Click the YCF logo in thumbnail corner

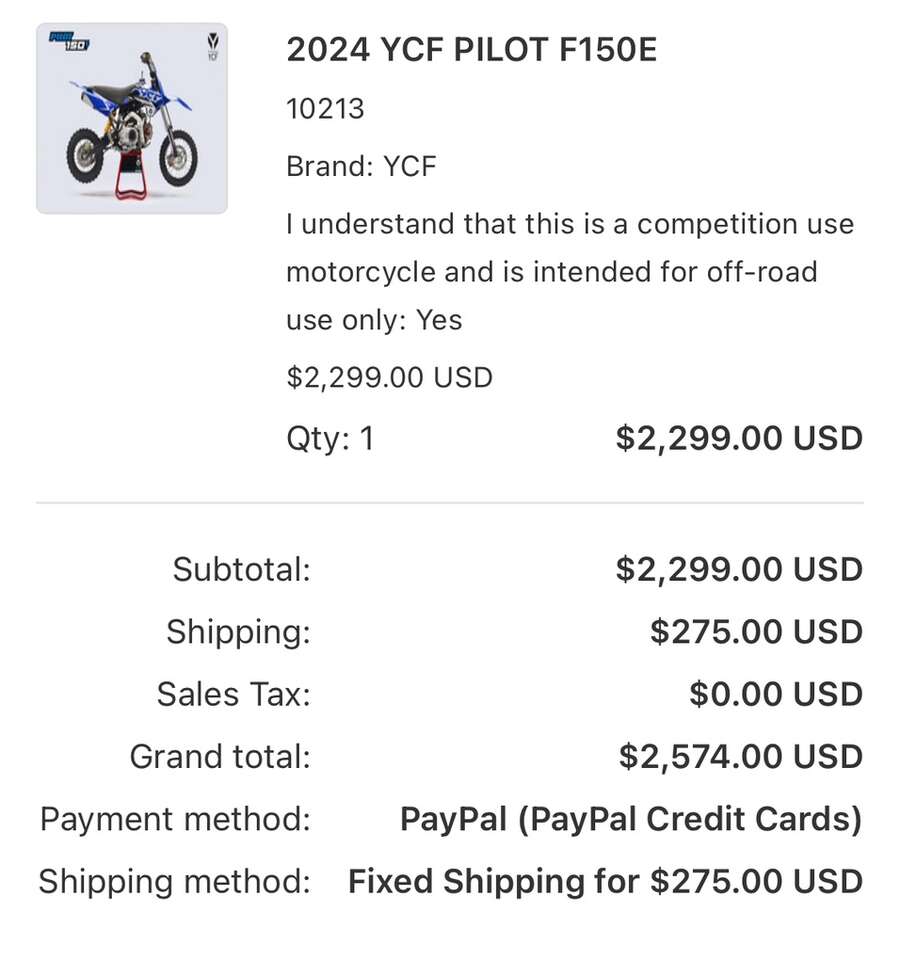pyautogui.click(x=212, y=44)
